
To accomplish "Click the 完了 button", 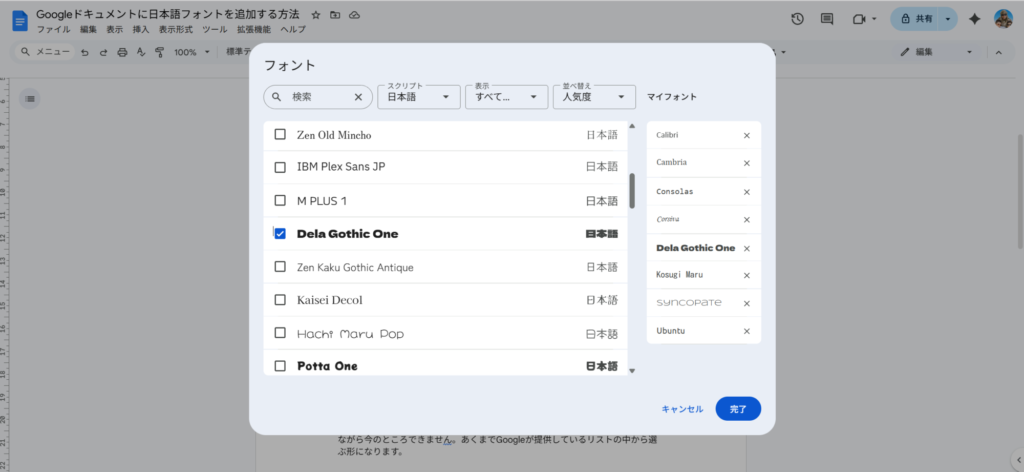I will 738,409.
